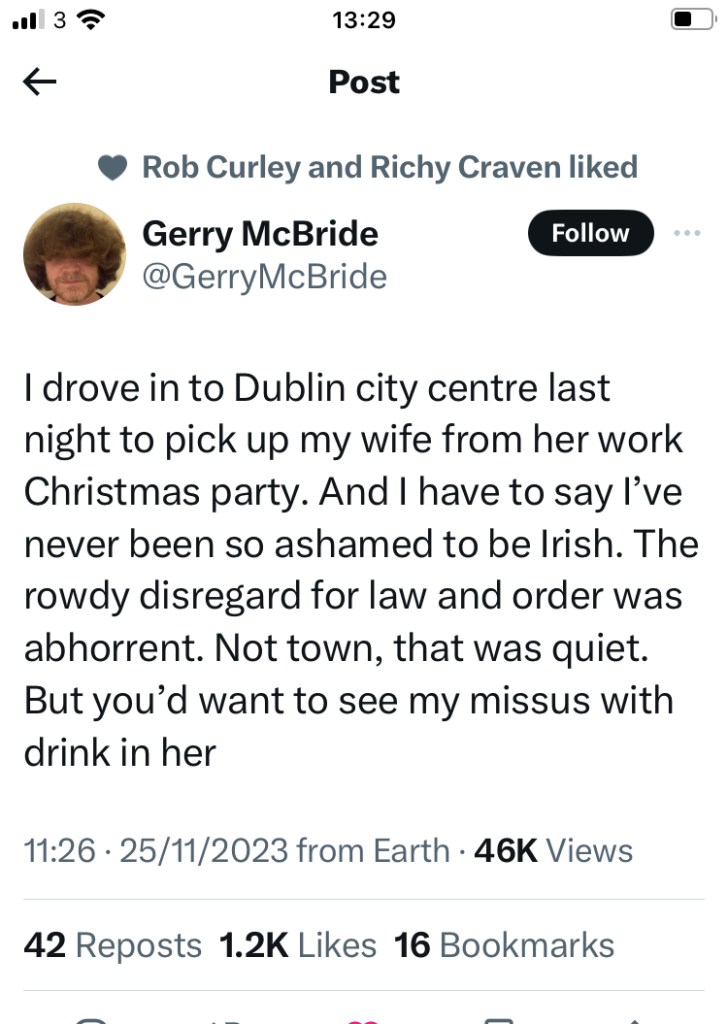This screenshot has height=1024, width=728.
Task: Tap the back arrow
Action: (40, 83)
